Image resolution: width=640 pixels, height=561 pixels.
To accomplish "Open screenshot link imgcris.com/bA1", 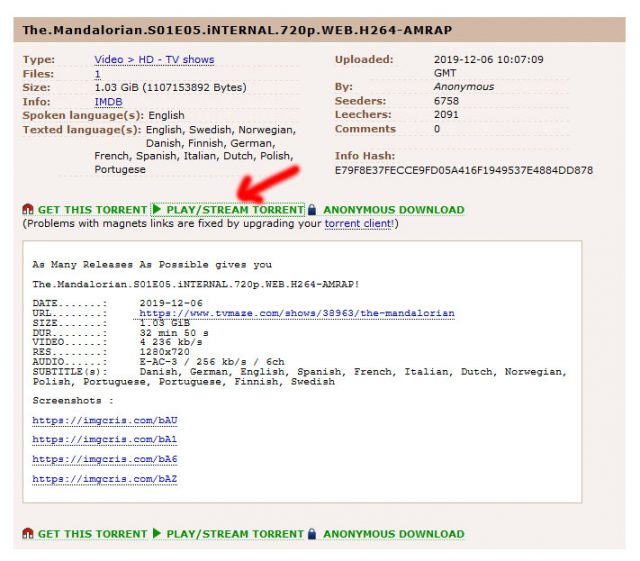I will click(105, 439).
